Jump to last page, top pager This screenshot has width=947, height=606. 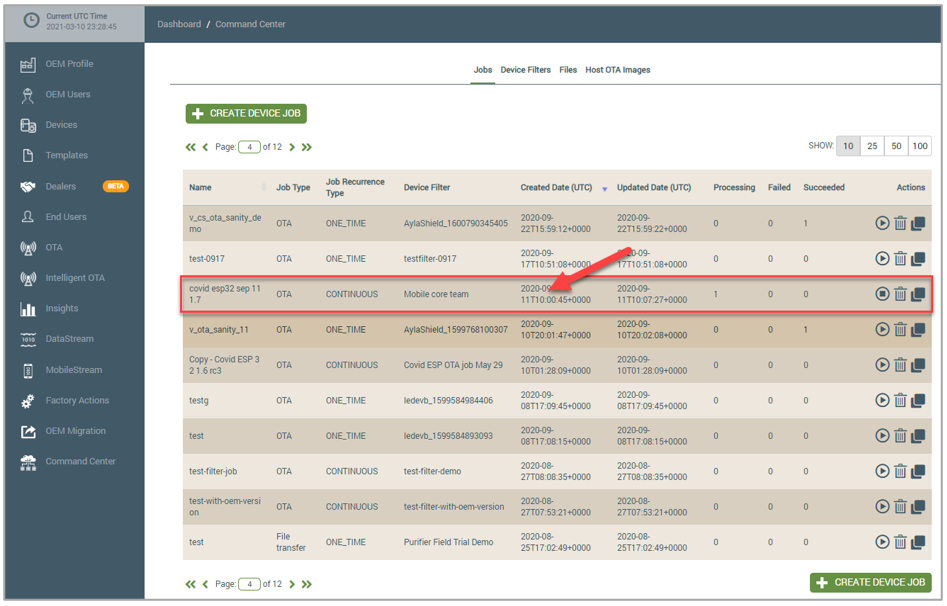pos(307,147)
